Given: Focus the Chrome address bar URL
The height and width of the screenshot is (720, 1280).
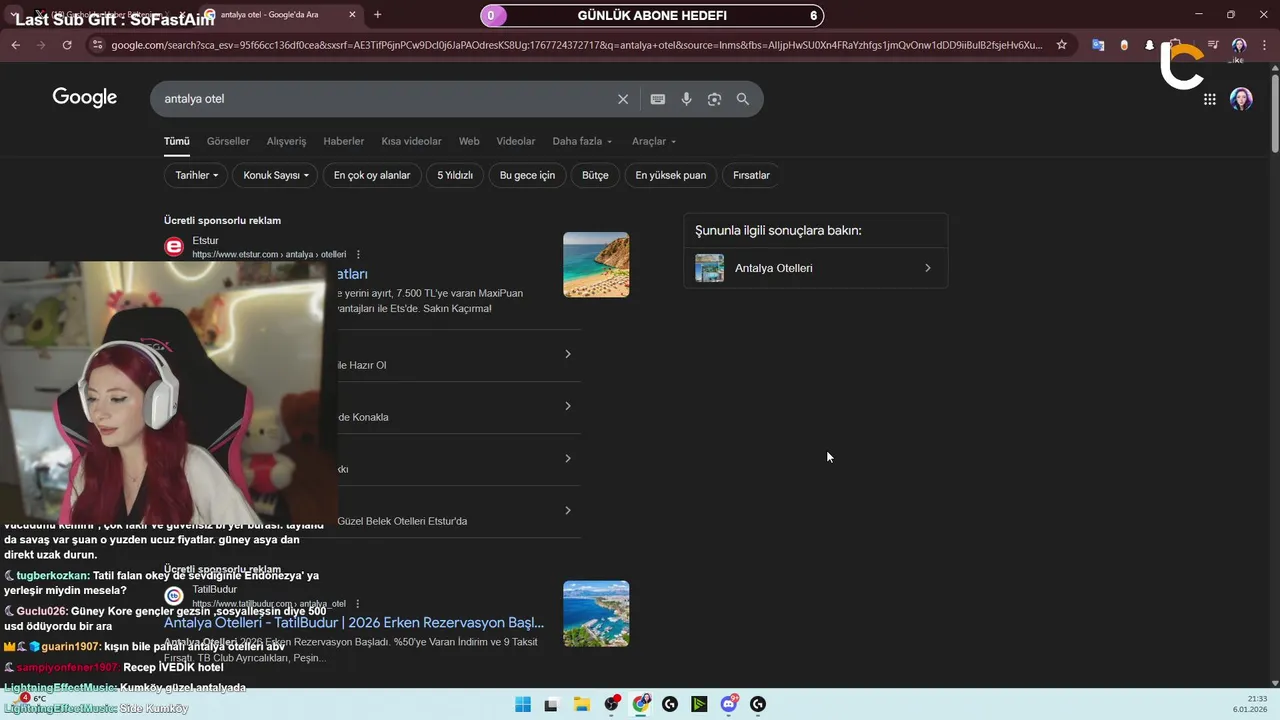Looking at the screenshot, I should point(576,45).
